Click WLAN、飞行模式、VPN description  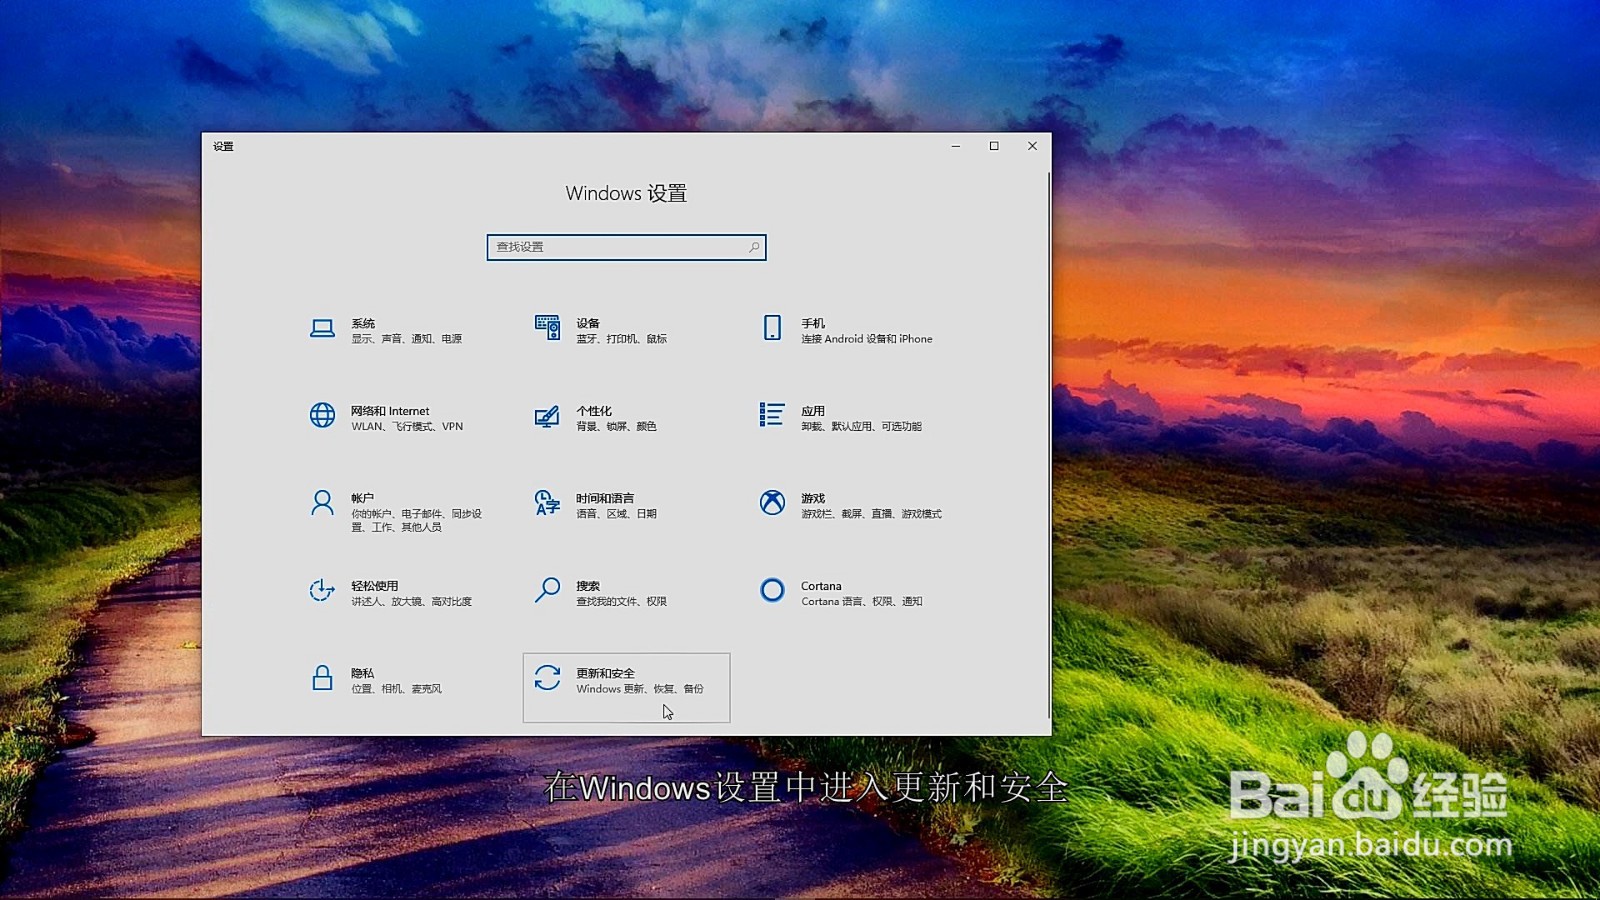pyautogui.click(x=407, y=426)
